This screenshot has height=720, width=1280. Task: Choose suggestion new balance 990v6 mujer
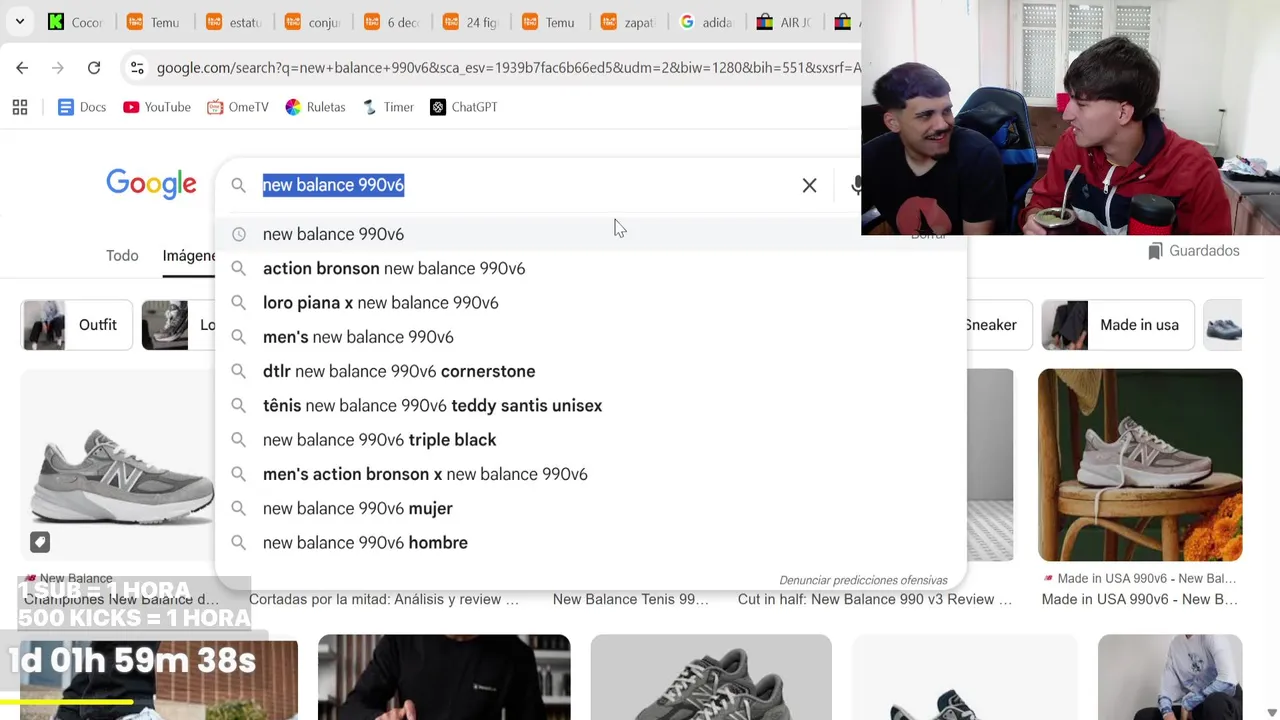590,508
